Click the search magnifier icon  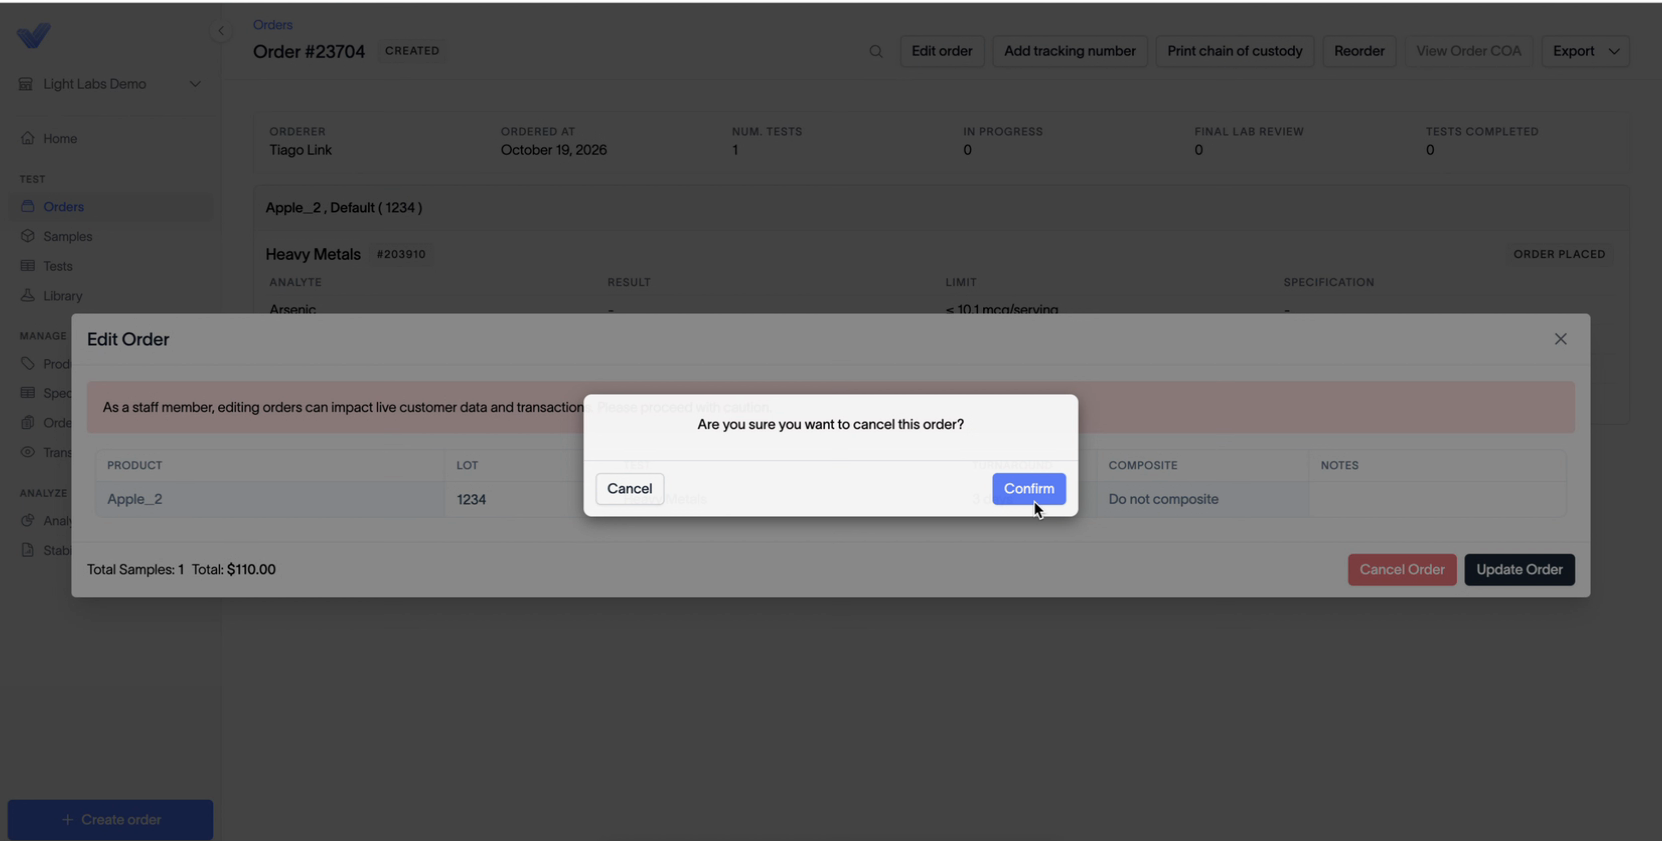coord(876,51)
